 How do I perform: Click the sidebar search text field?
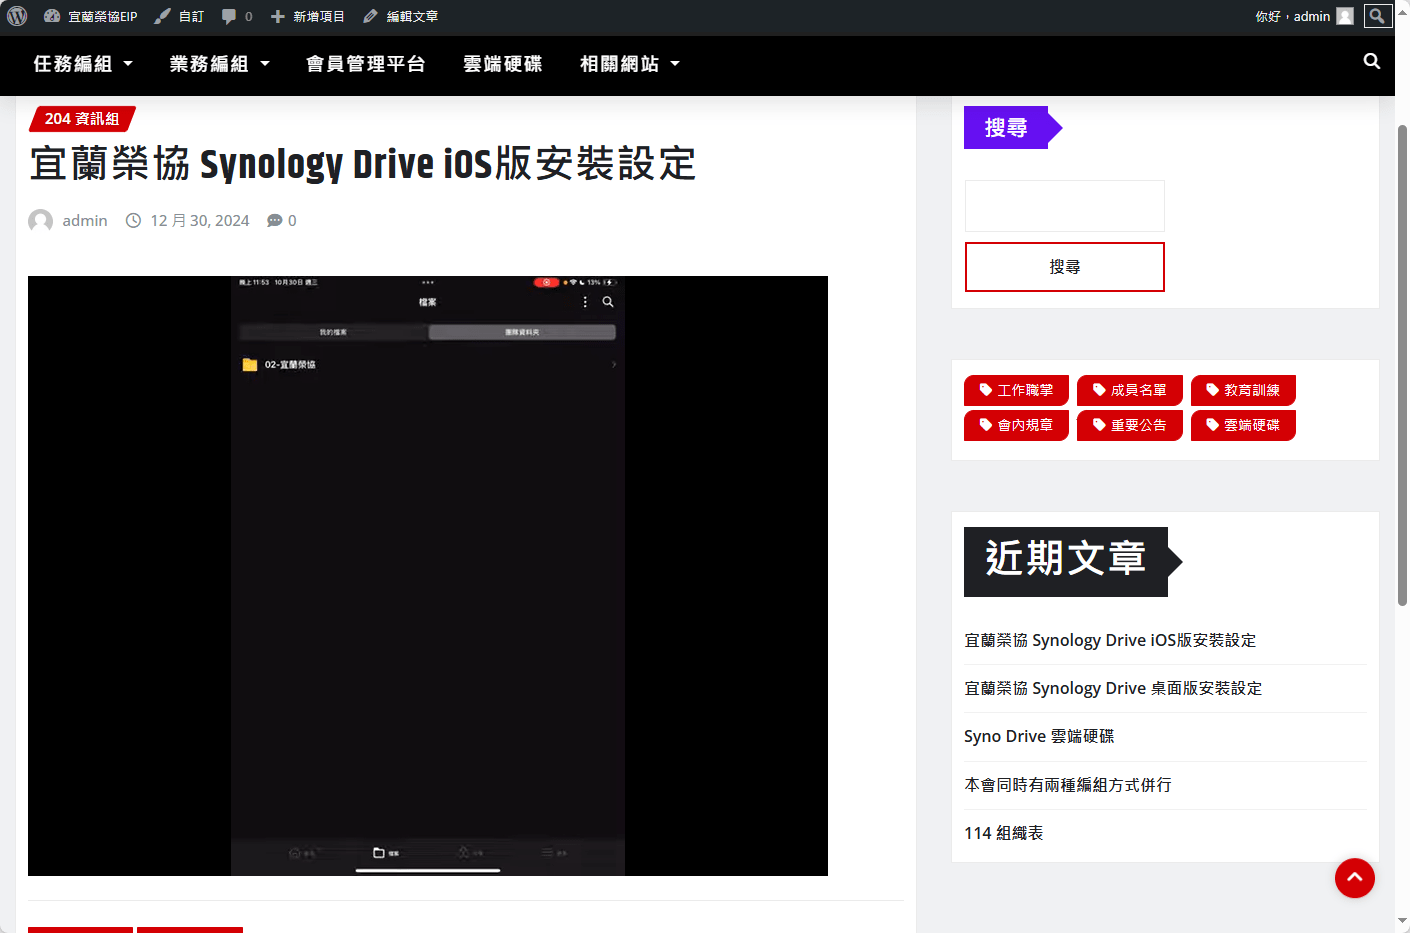1064,206
